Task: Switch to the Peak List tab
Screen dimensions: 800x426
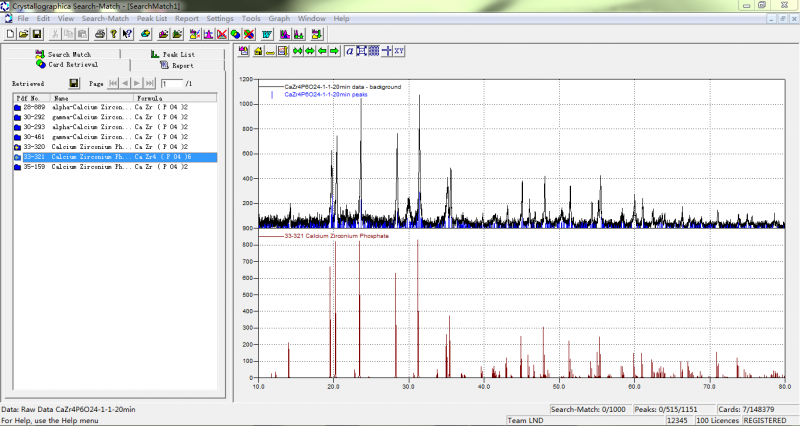Action: click(176, 54)
